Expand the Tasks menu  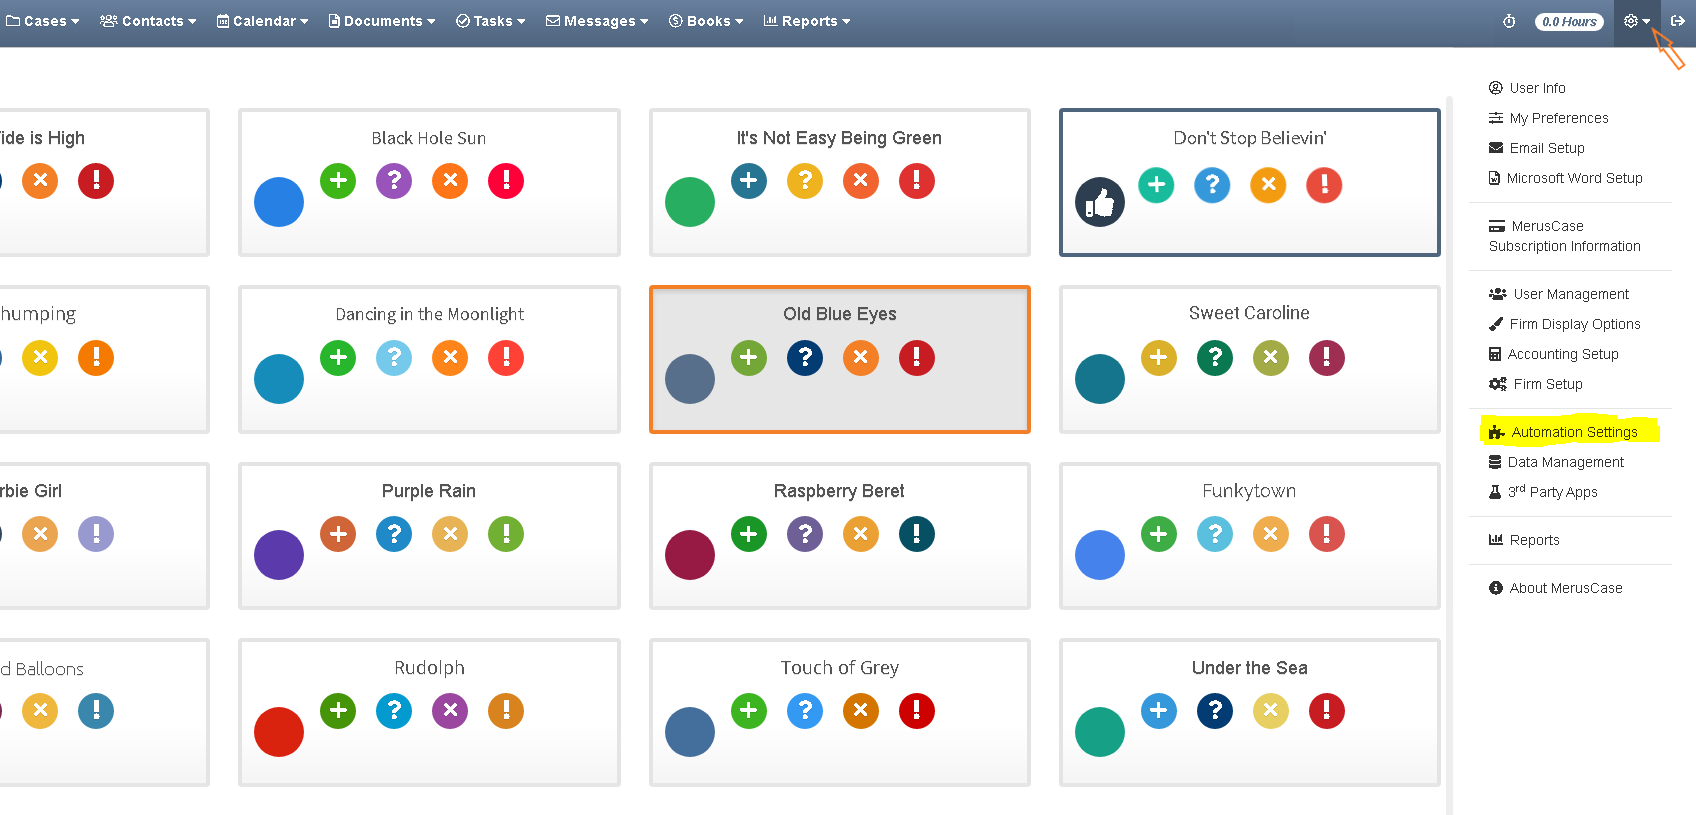tap(491, 21)
